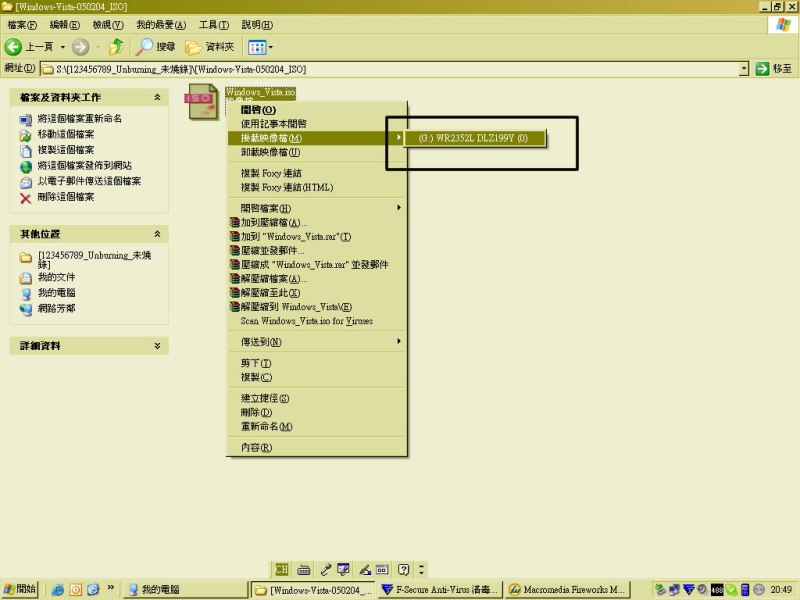
Task: Select Unmount image (卸載映像檔) menu entry
Action: click(316, 152)
